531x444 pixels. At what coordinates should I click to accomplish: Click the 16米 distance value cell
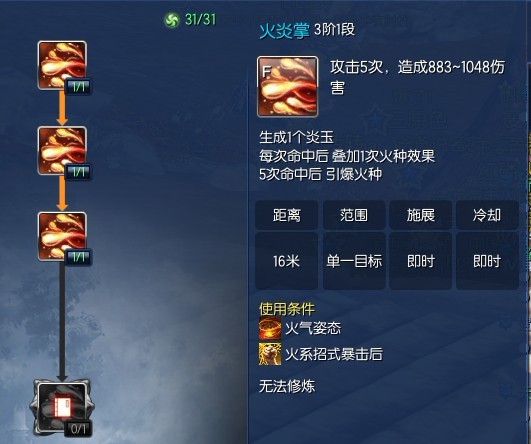click(x=286, y=261)
